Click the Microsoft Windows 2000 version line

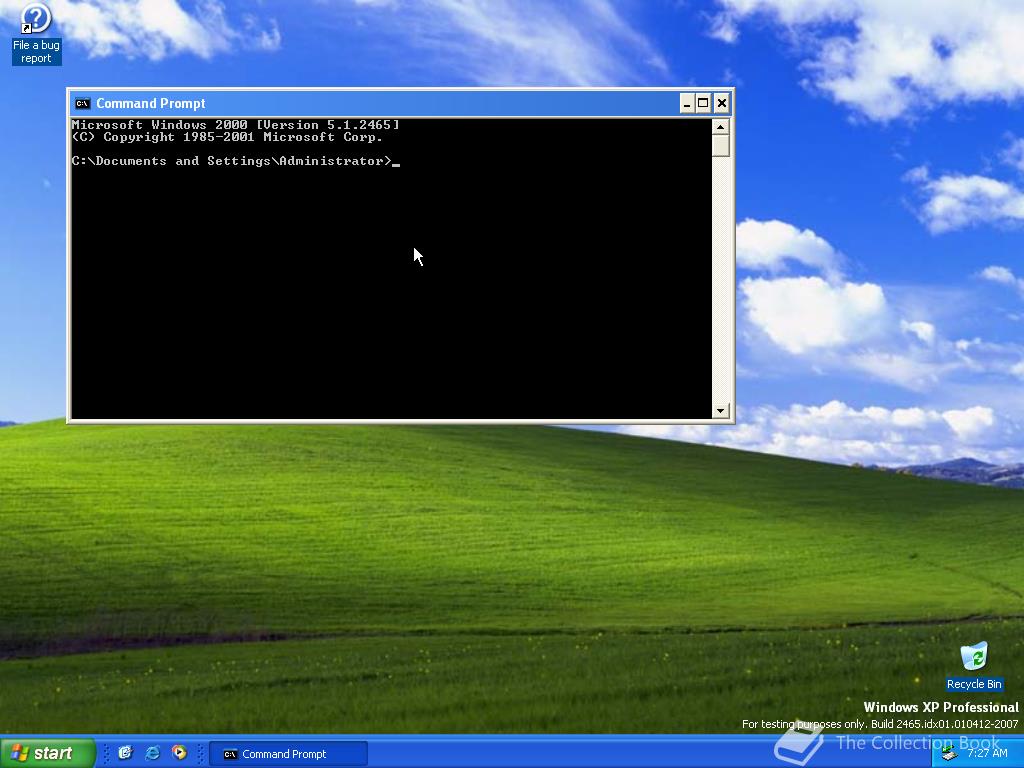tap(235, 125)
